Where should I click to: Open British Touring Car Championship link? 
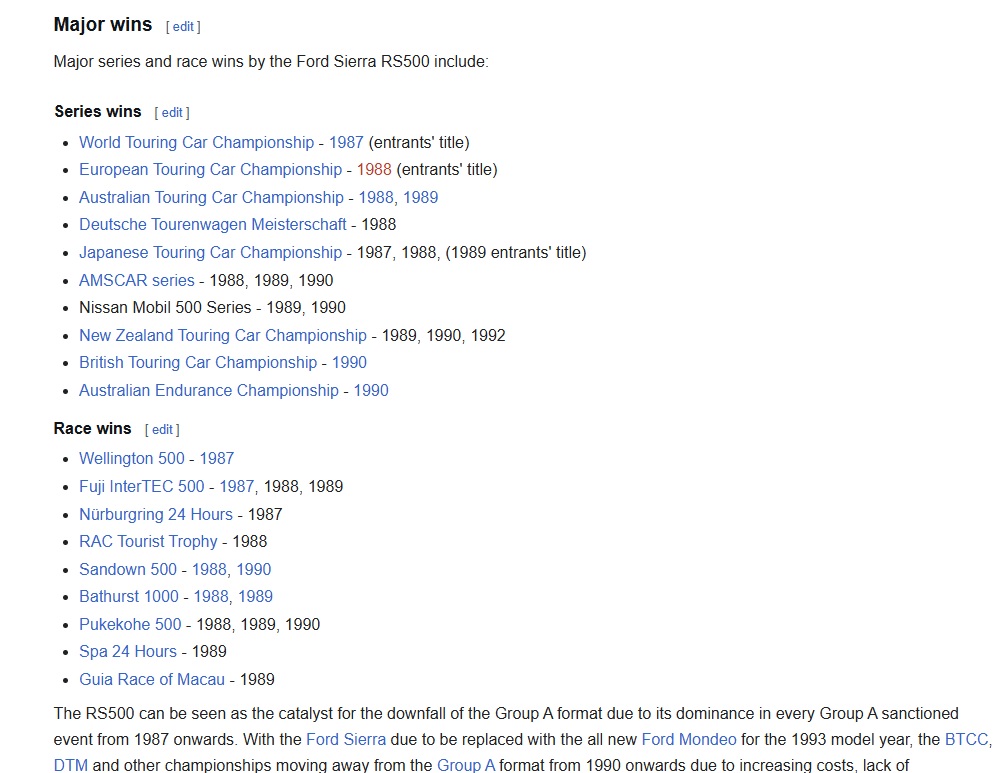coord(198,363)
